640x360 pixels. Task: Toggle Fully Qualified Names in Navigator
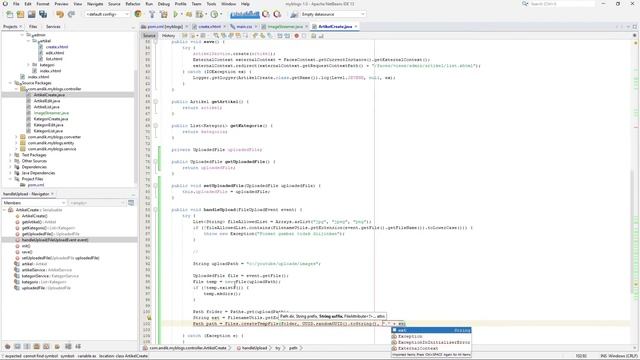pos(57,347)
